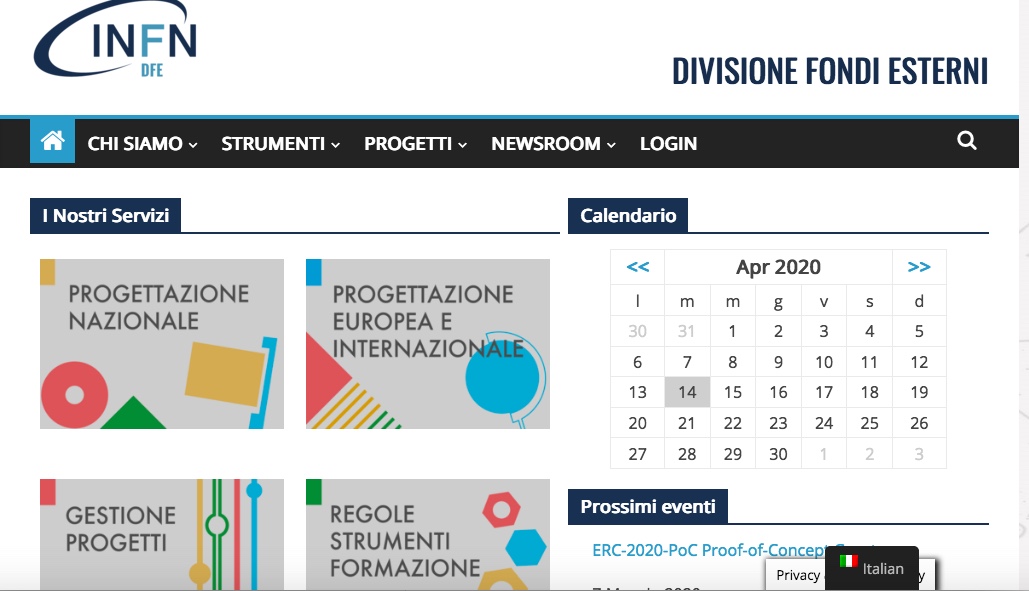Click the Italian flag language icon

[x=849, y=562]
